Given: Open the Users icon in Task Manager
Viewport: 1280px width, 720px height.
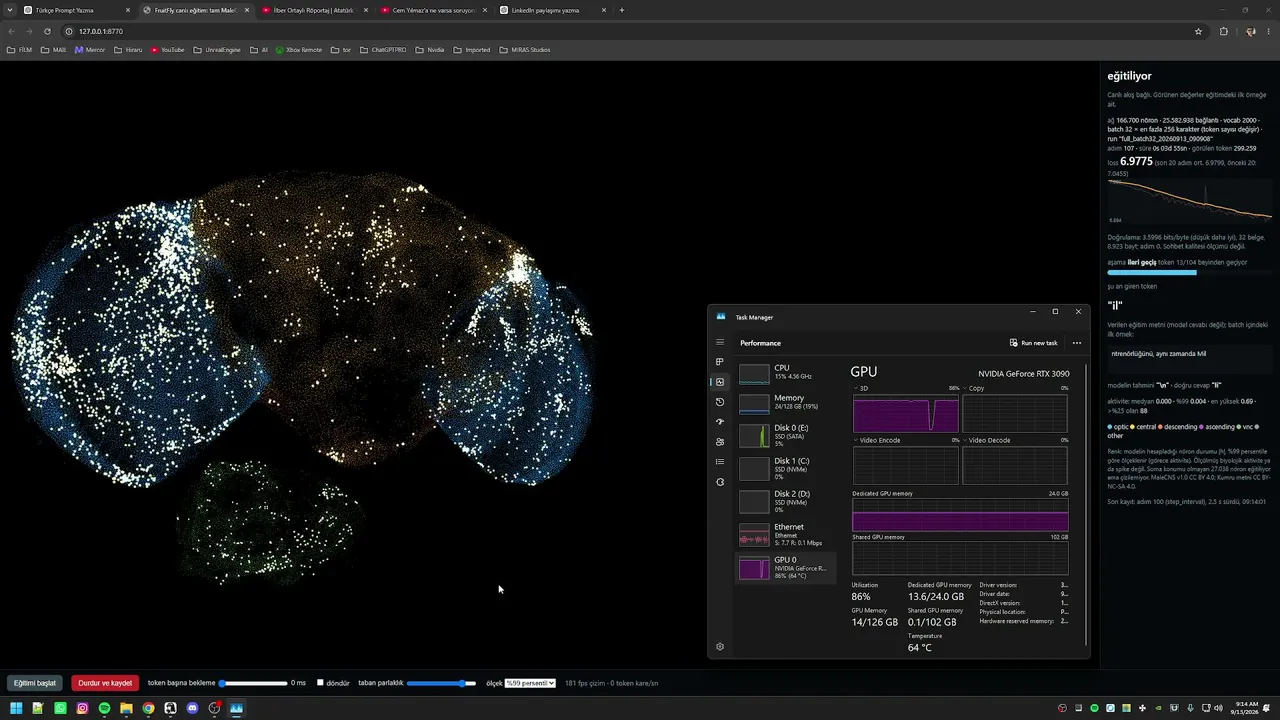Looking at the screenshot, I should 720,442.
